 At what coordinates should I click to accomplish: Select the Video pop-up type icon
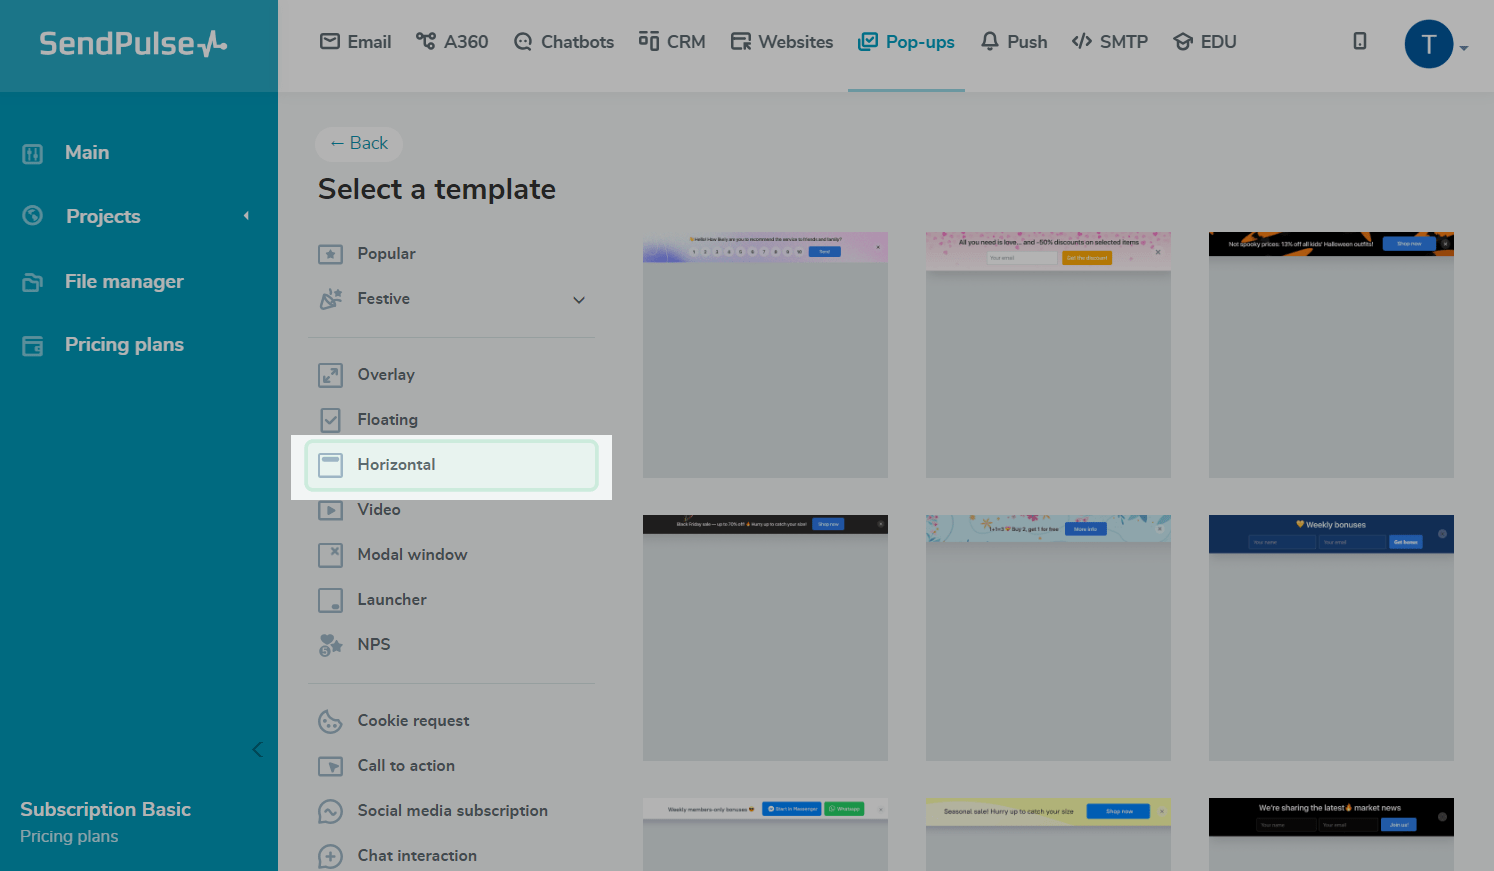[330, 510]
